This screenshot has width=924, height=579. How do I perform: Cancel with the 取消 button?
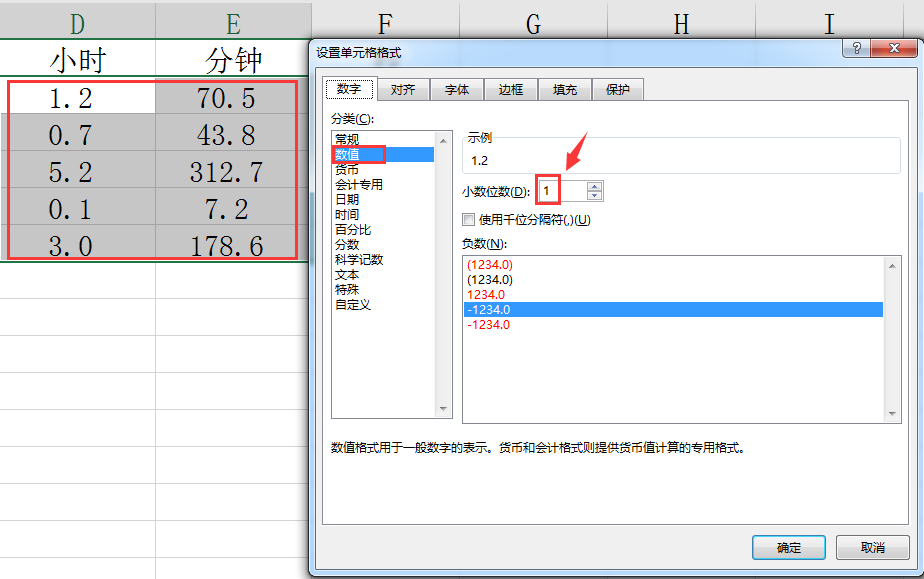872,548
